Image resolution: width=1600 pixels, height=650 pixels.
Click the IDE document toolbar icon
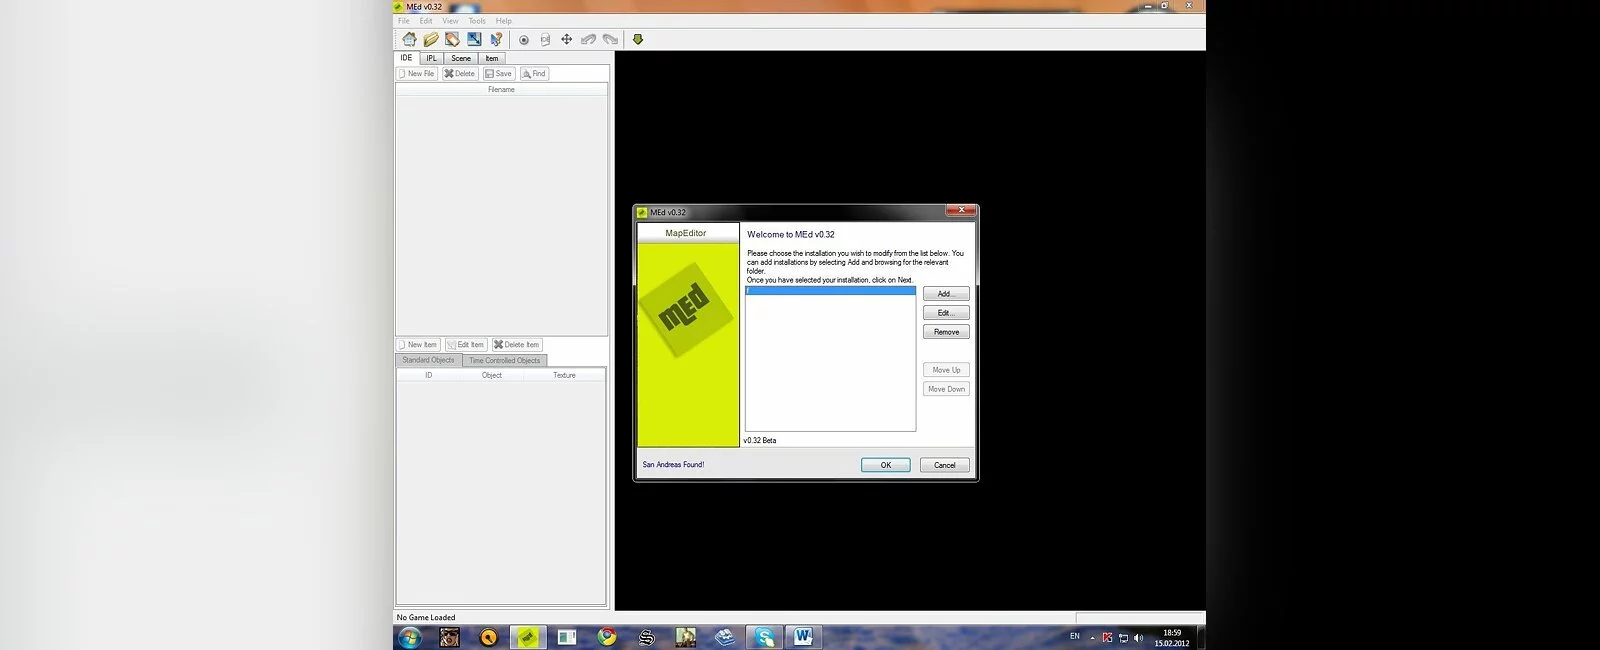click(x=545, y=40)
